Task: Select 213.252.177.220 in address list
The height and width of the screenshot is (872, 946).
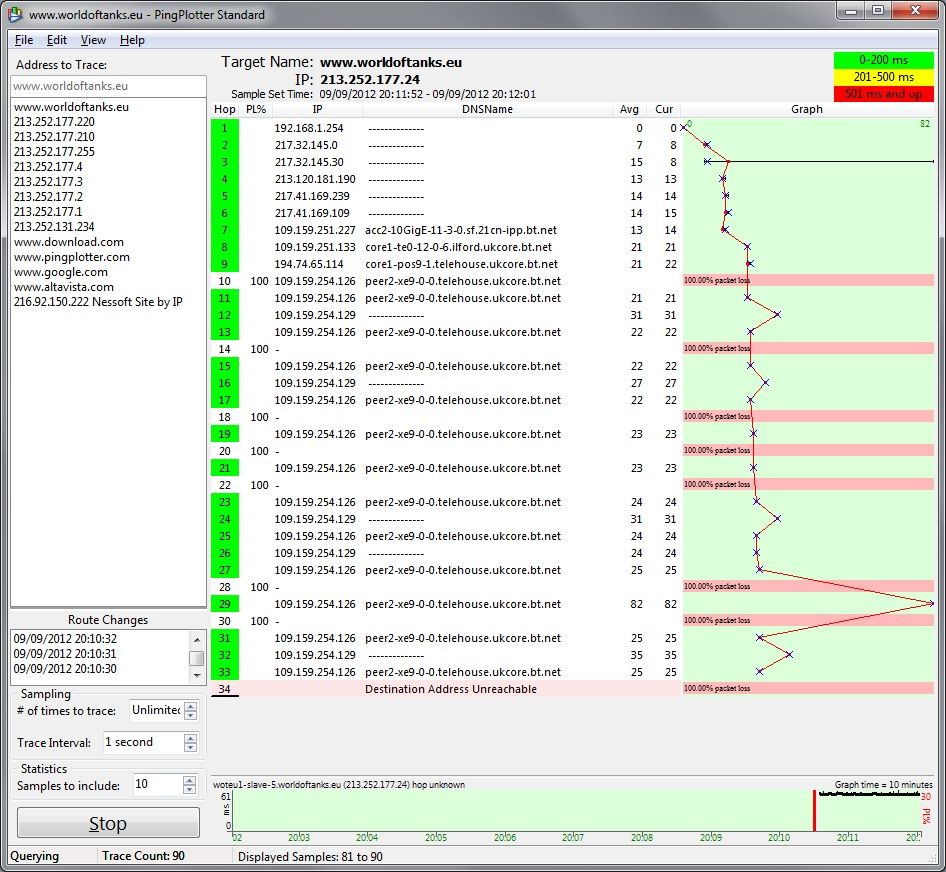Action: click(x=54, y=122)
